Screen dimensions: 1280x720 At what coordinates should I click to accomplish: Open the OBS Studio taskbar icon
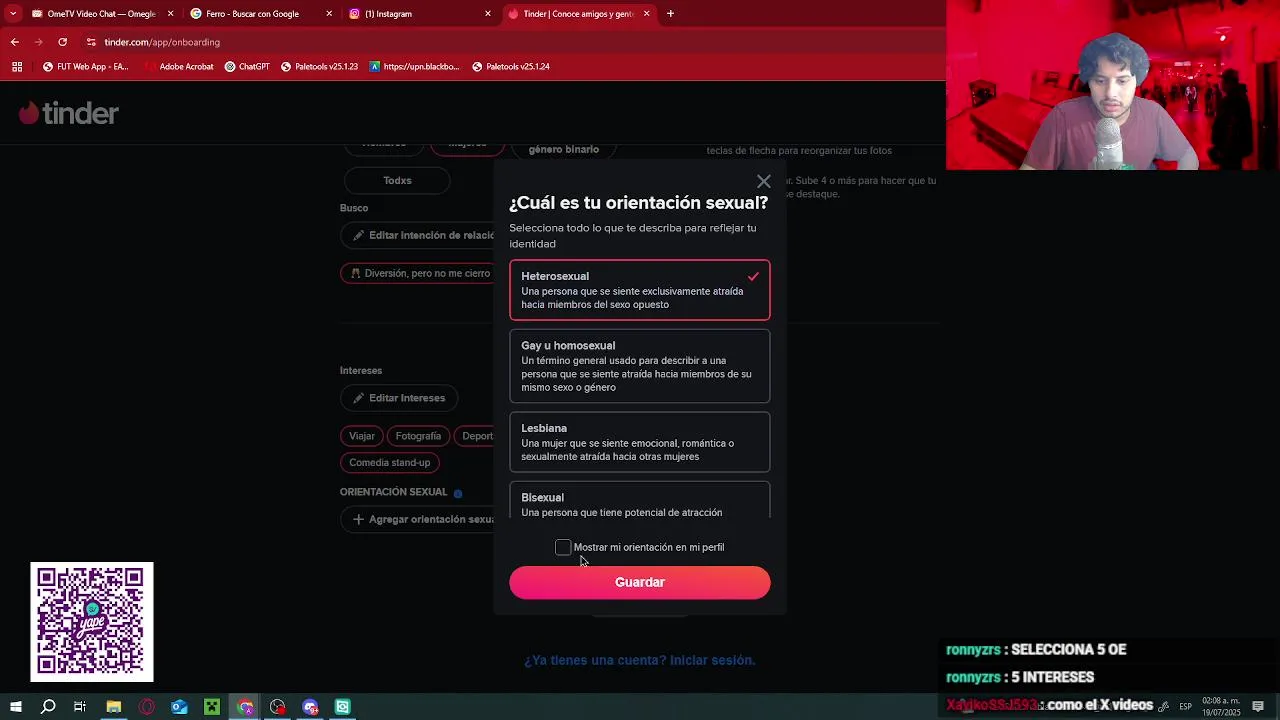coord(278,707)
